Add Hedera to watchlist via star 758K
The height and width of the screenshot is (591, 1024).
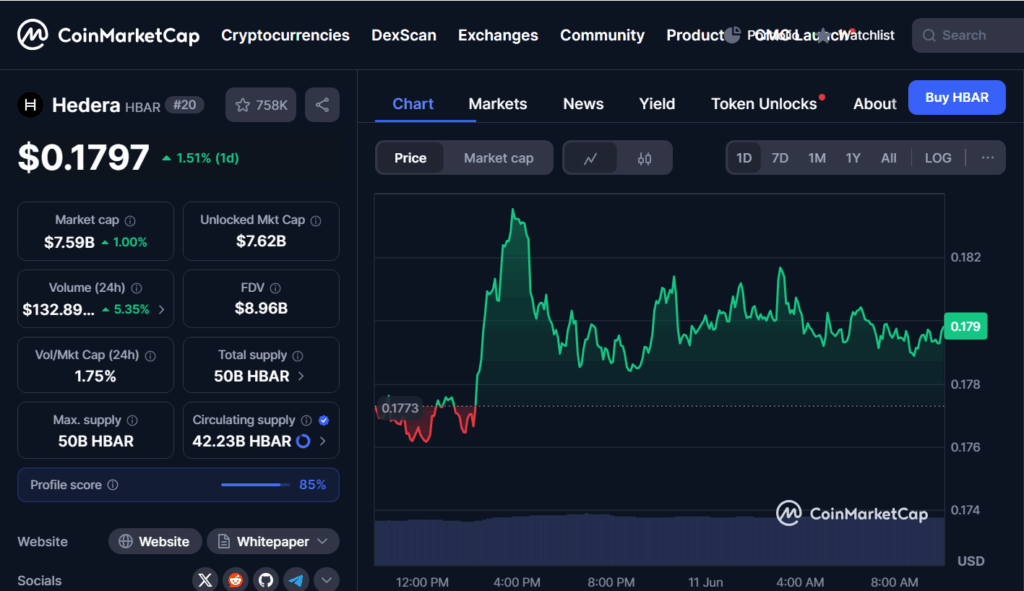point(261,105)
